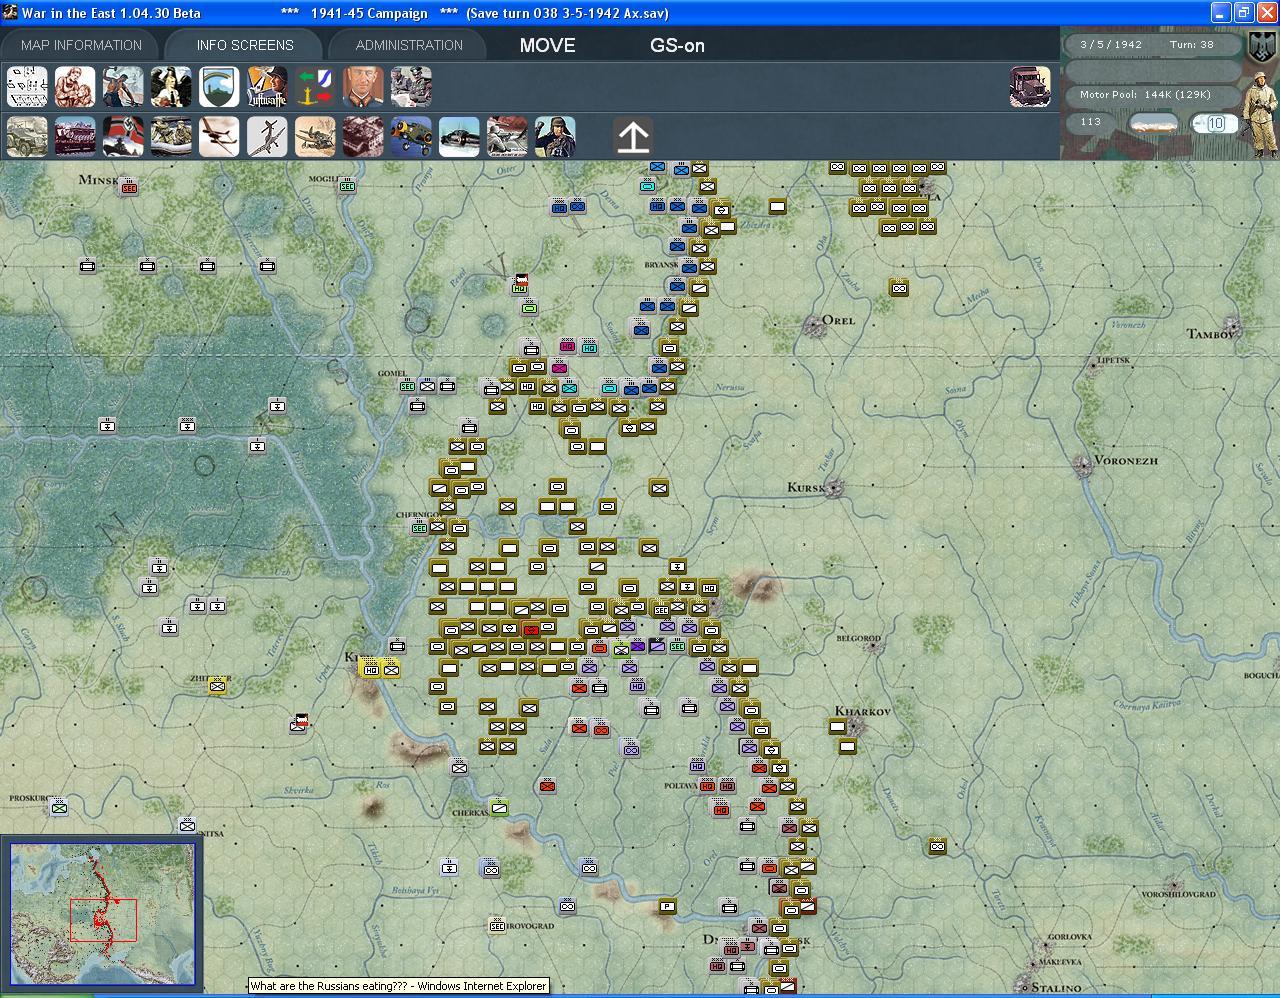Click the bomber on snowy airfield icon
The width and height of the screenshot is (1280, 998).
pos(459,137)
